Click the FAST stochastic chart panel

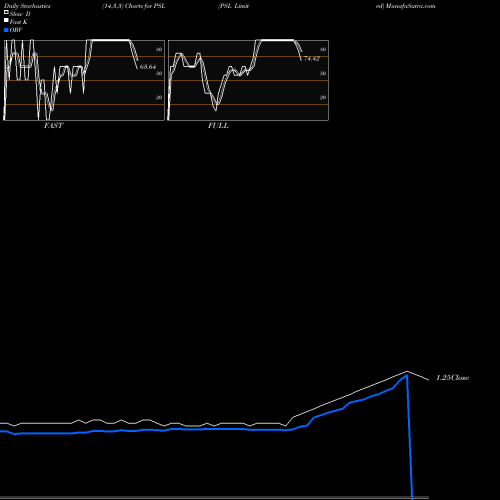tap(84, 80)
